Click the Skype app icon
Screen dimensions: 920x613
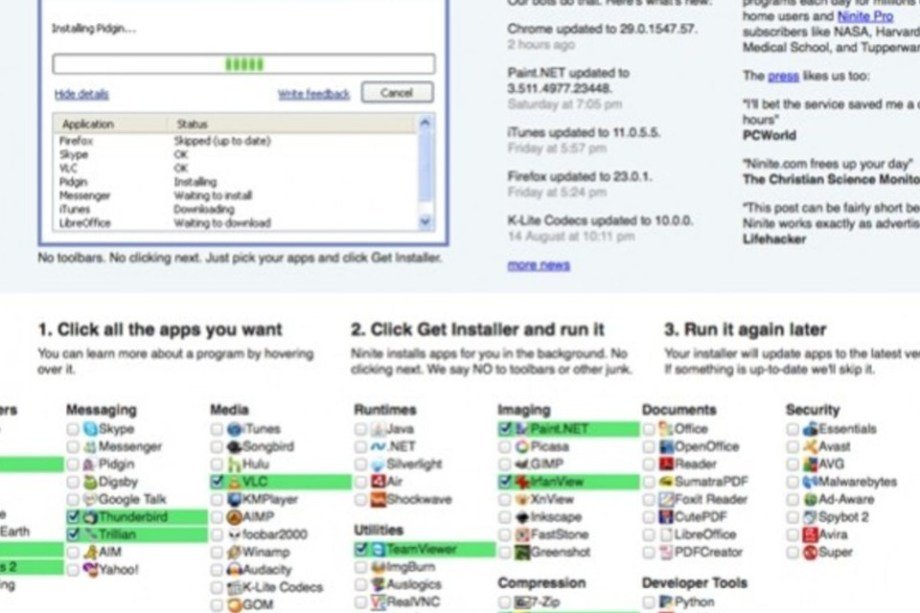point(90,429)
